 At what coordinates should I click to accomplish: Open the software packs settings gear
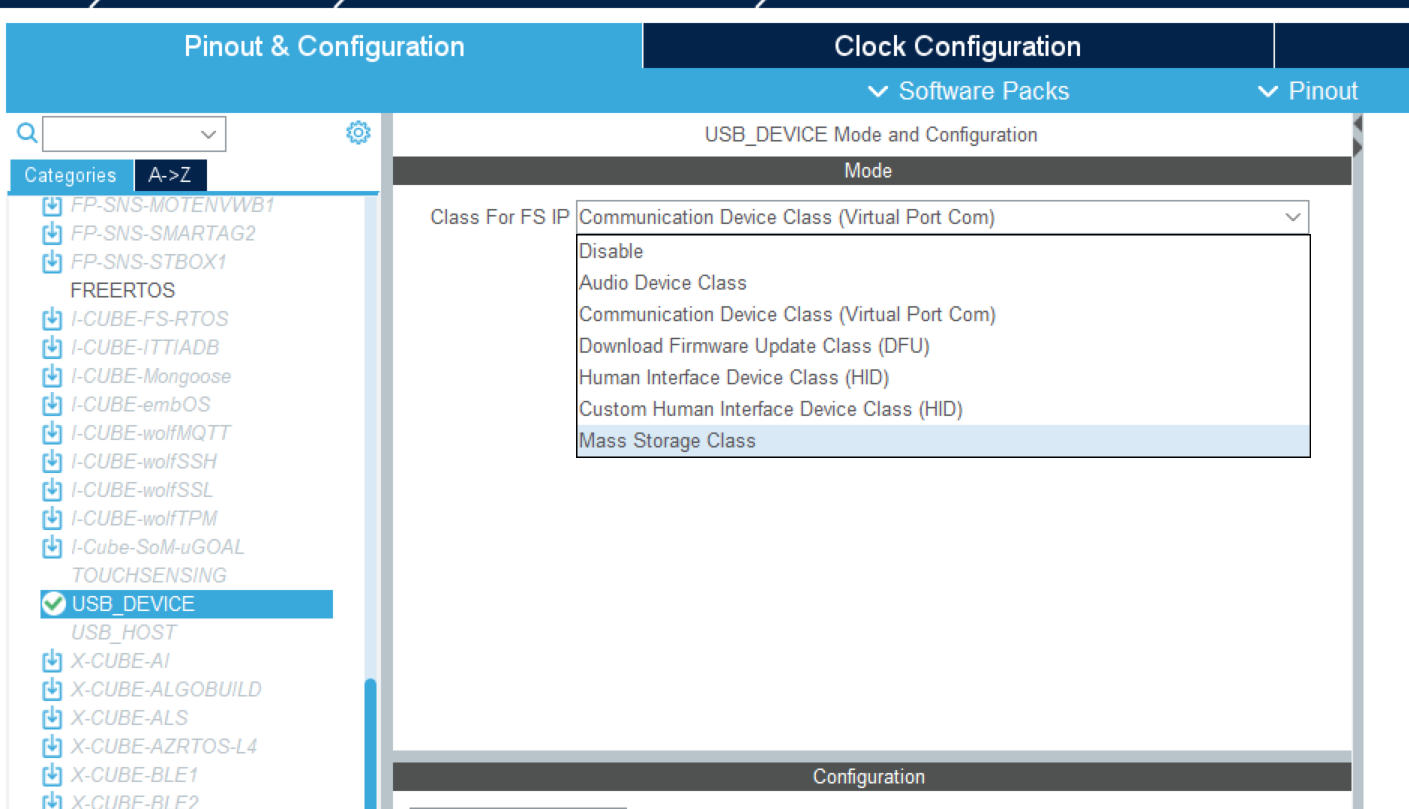click(x=358, y=132)
